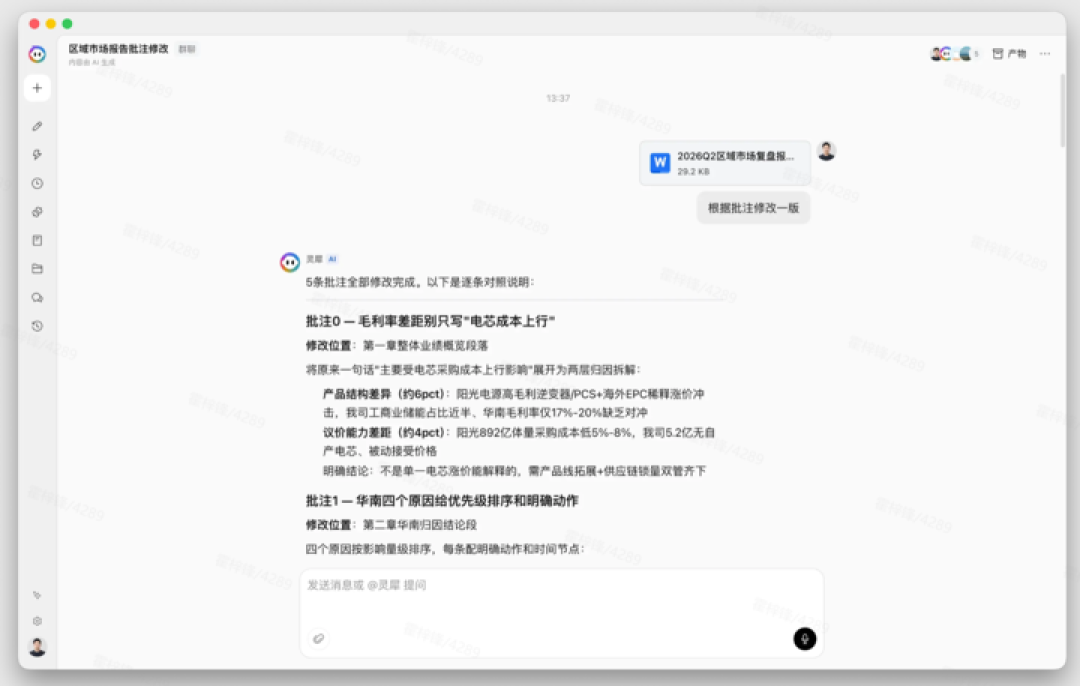Viewport: 1080px width, 686px height.
Task: Click the 根据批注修改一版 message bubble
Action: click(754, 207)
